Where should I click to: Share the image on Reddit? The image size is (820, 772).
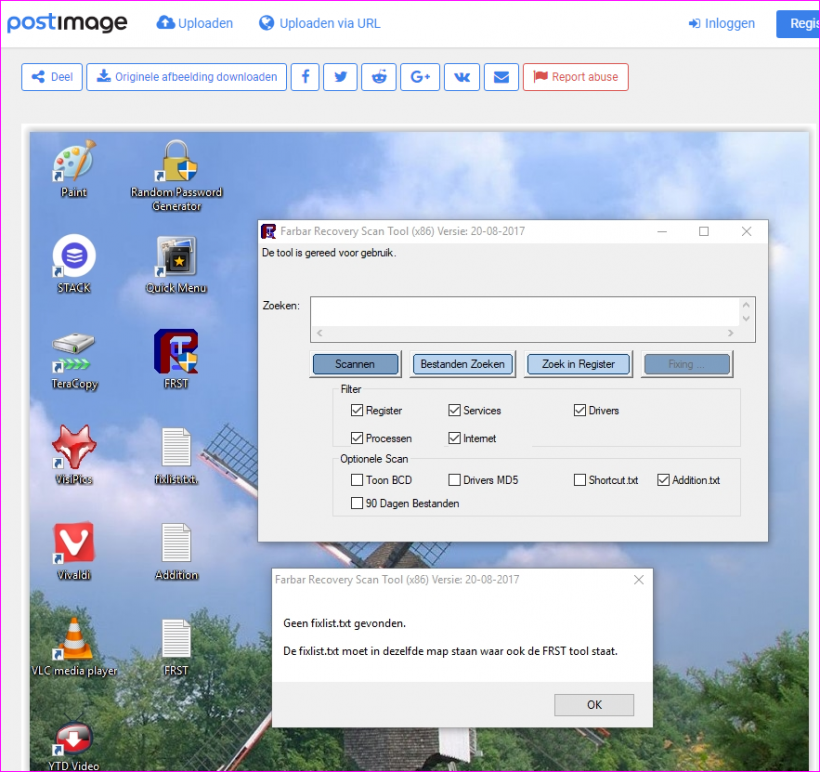pos(379,77)
